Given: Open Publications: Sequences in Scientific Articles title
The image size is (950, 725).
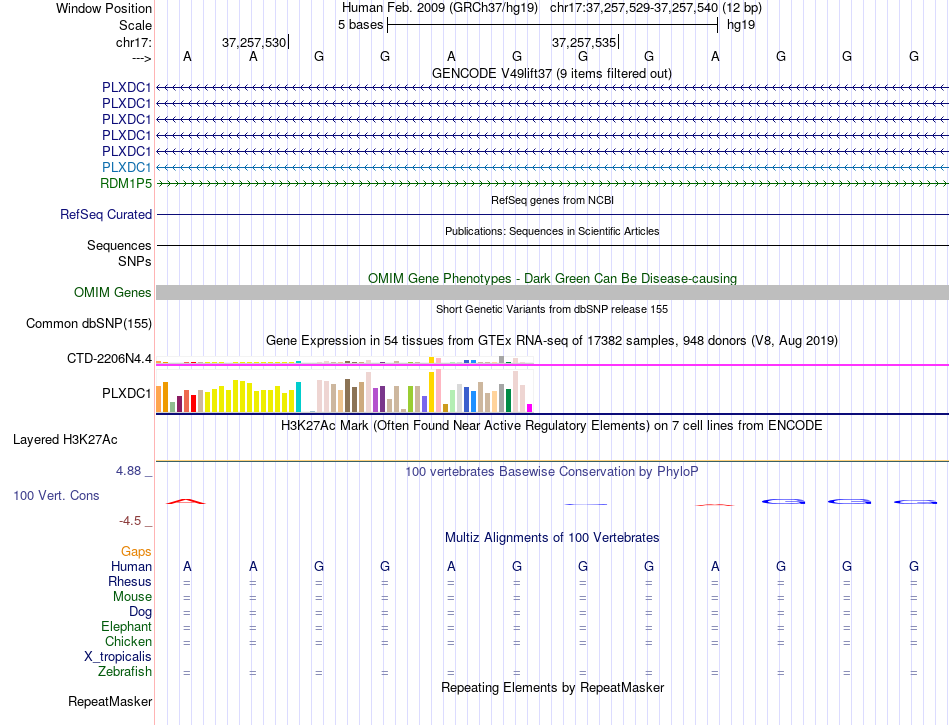Looking at the screenshot, I should point(552,231).
